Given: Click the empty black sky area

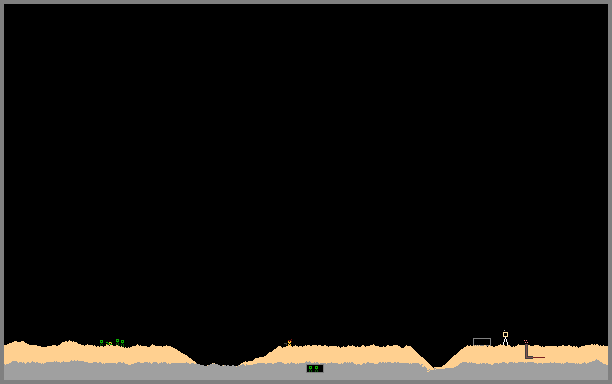Looking at the screenshot, I should [306, 168].
